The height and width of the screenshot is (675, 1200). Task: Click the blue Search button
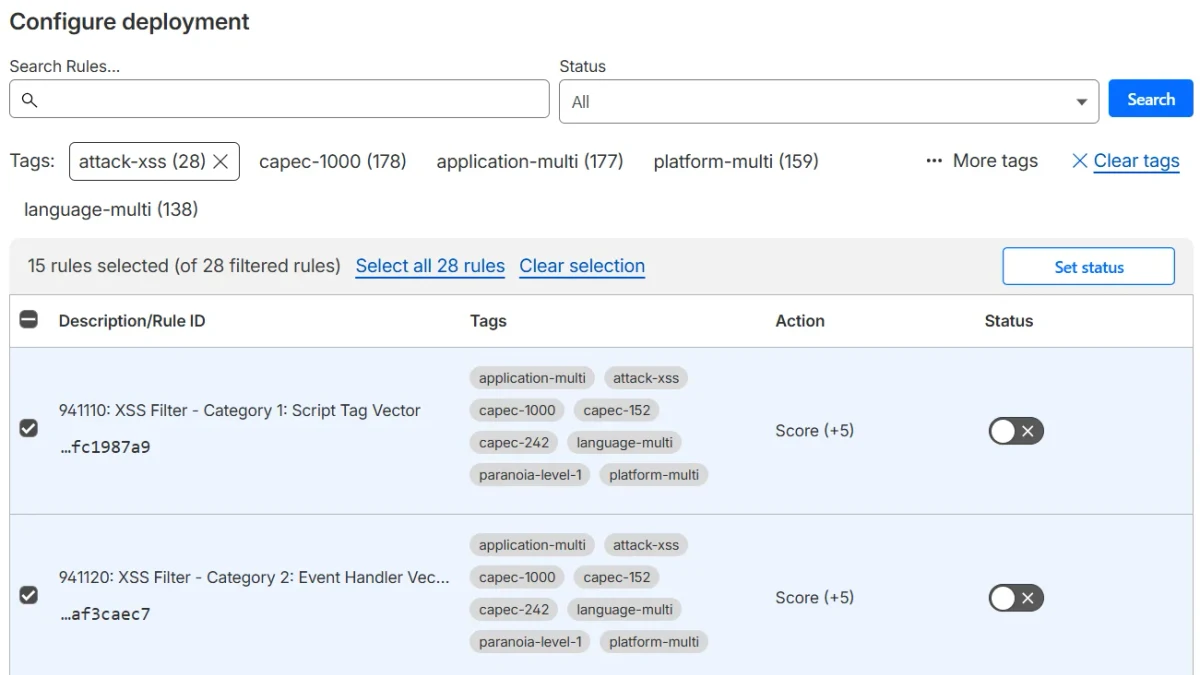click(x=1151, y=99)
